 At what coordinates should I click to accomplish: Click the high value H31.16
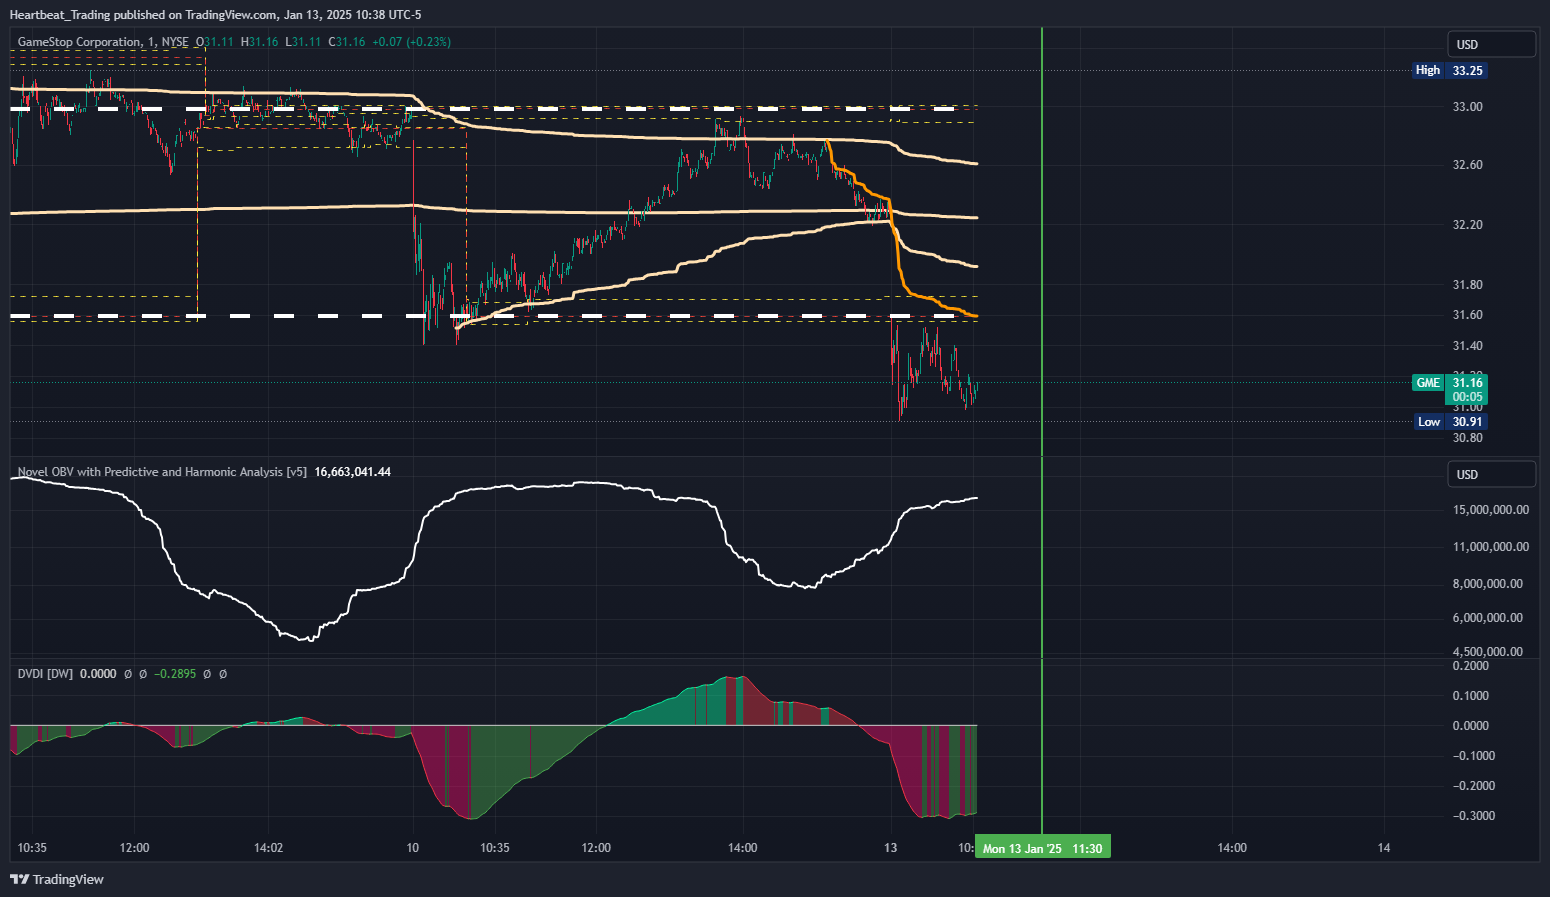(x=260, y=42)
